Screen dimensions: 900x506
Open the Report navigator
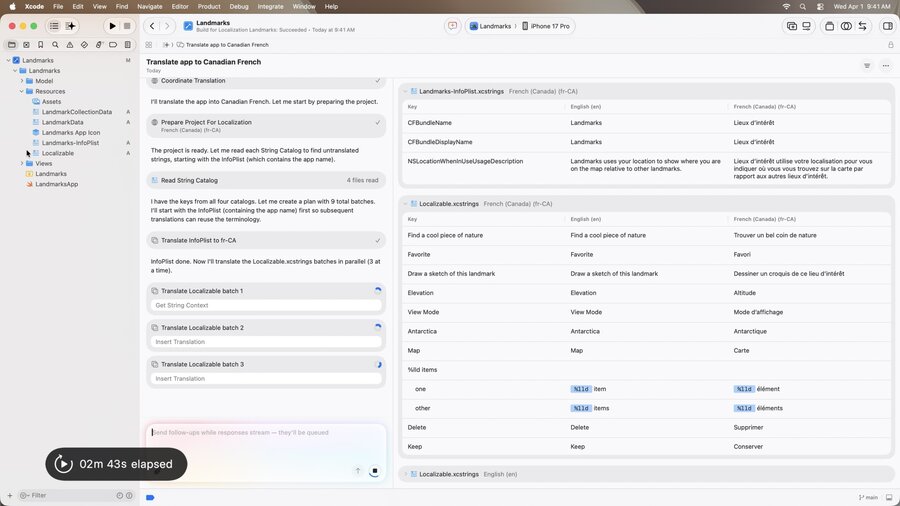[x=127, y=45]
